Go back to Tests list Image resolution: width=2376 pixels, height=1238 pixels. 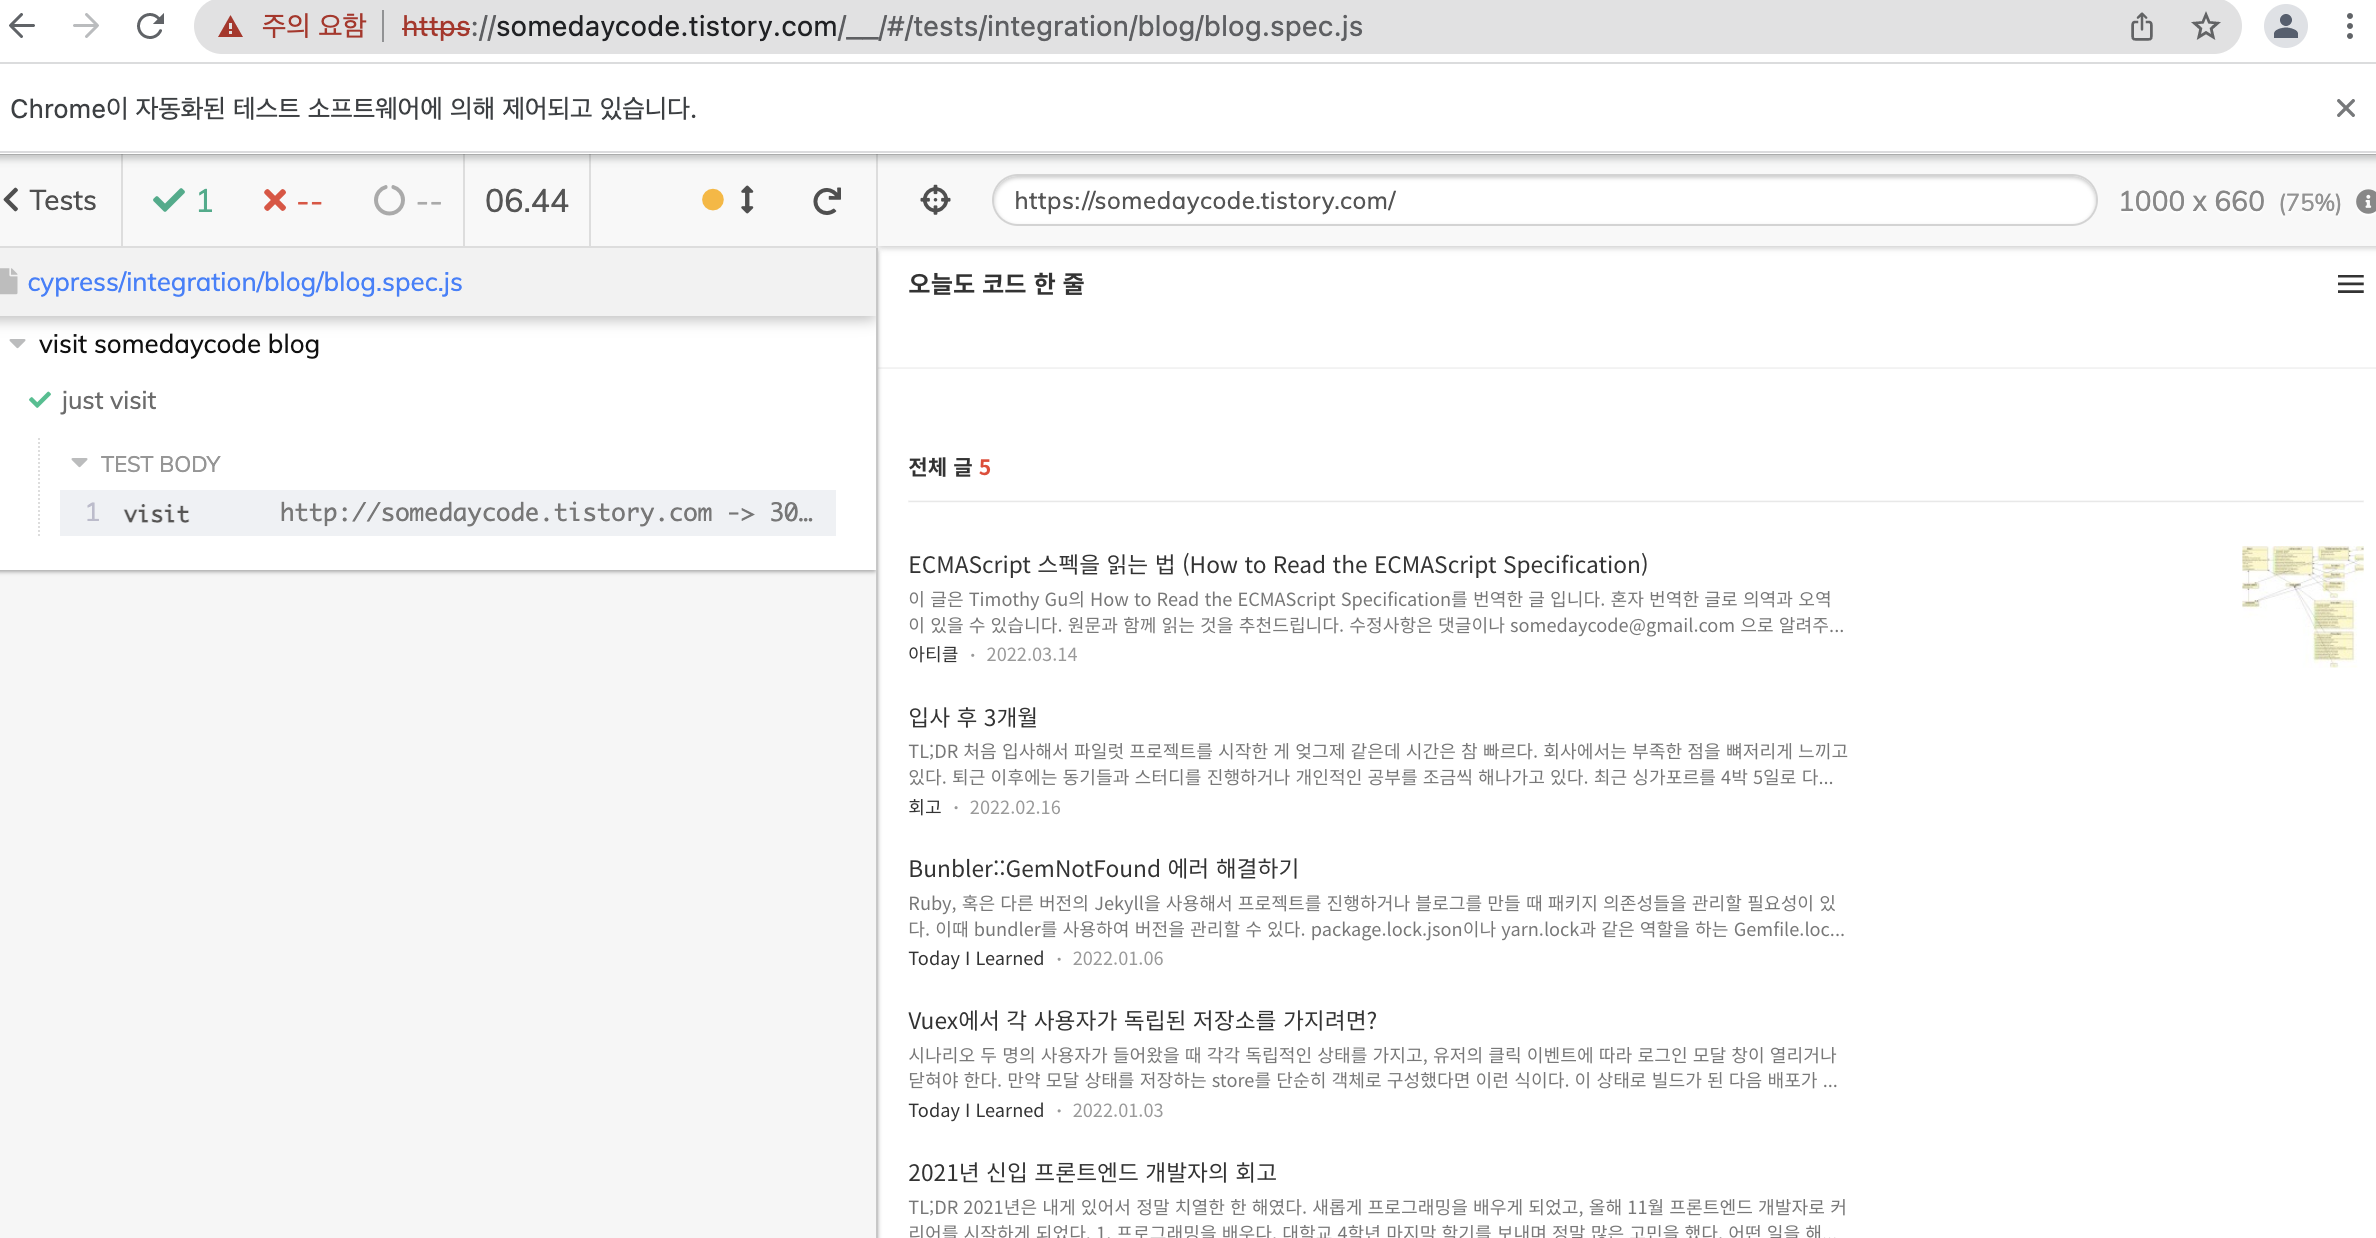point(50,201)
